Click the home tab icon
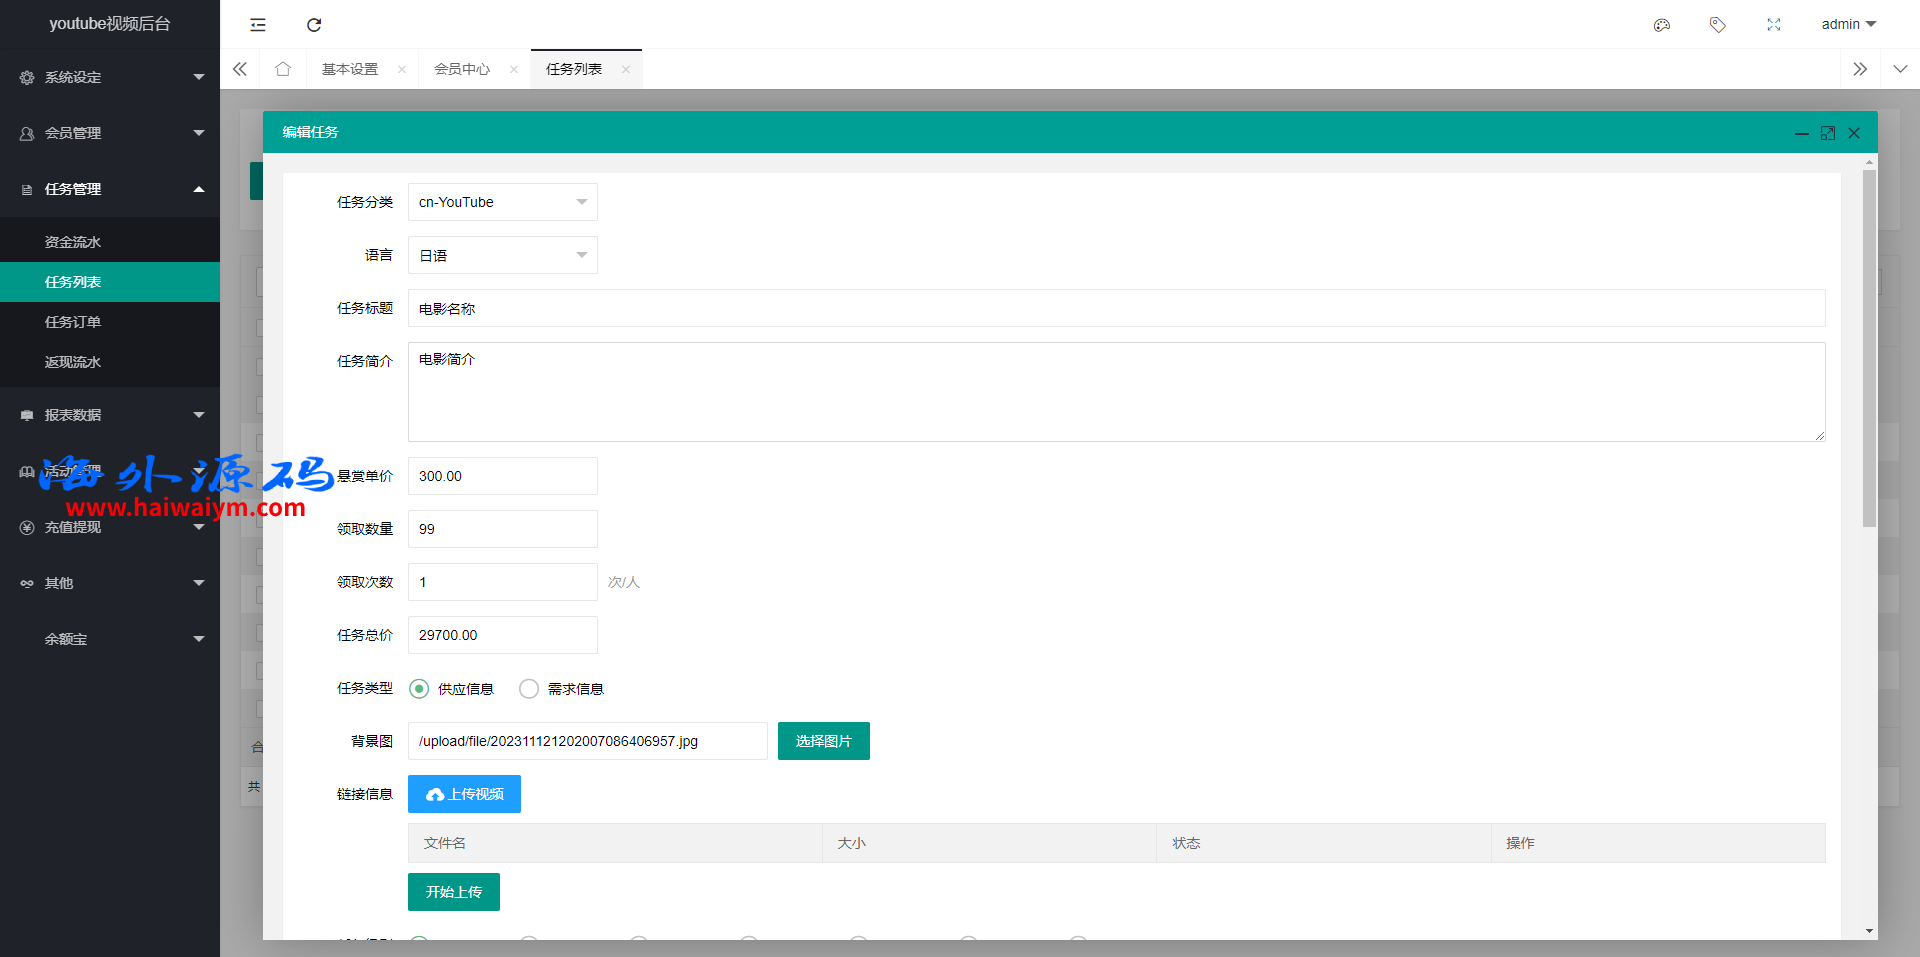The width and height of the screenshot is (1920, 957). coord(283,69)
